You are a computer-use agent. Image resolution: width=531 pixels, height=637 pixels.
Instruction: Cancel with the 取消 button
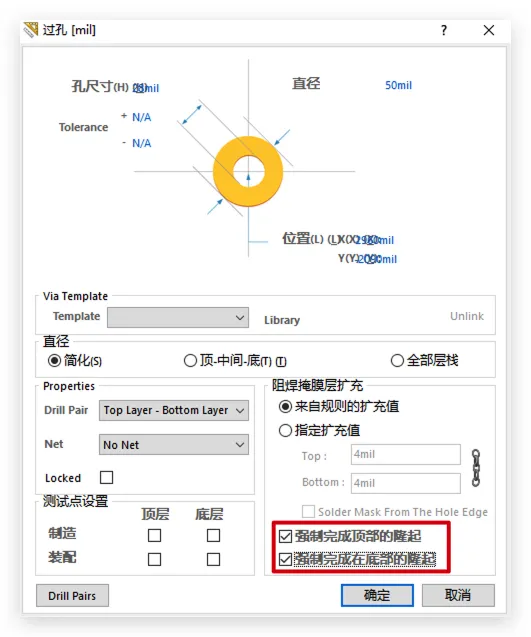pos(458,596)
